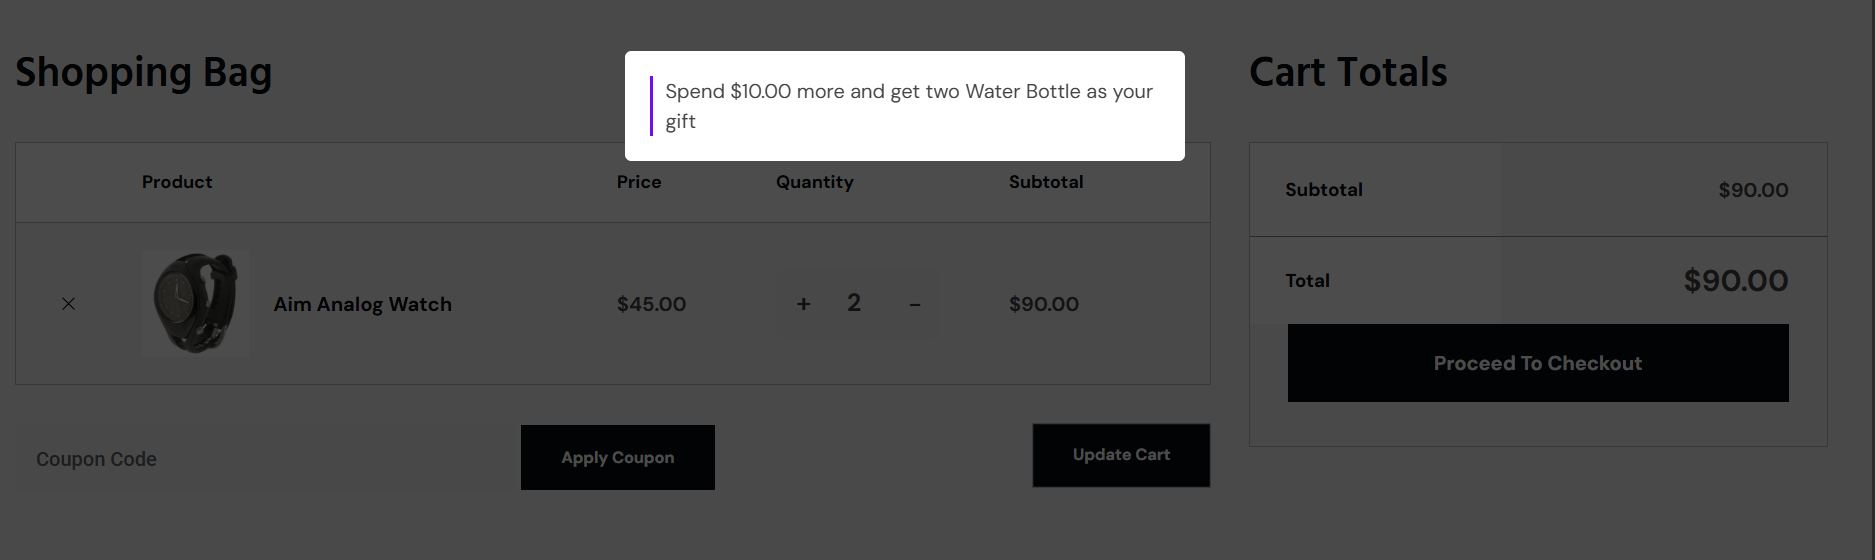Viewport: 1875px width, 560px height.
Task: Open the Aim Analog Watch product link
Action: click(362, 304)
